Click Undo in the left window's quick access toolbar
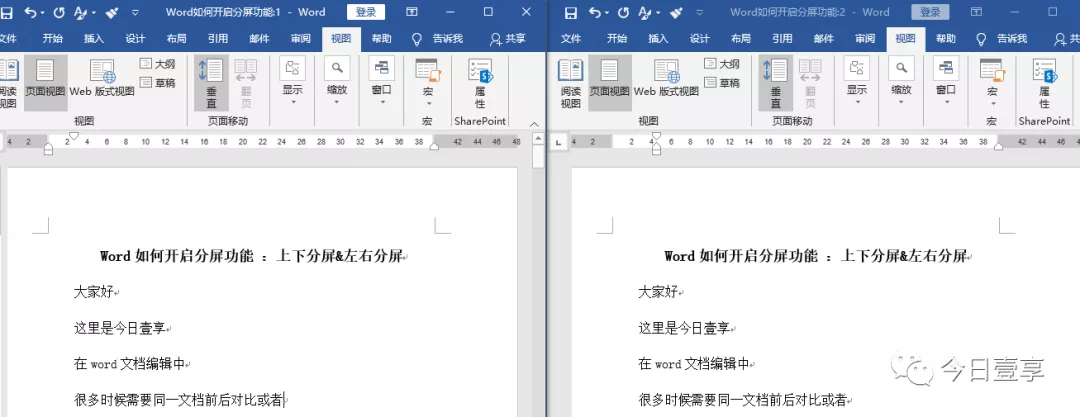 click(30, 12)
